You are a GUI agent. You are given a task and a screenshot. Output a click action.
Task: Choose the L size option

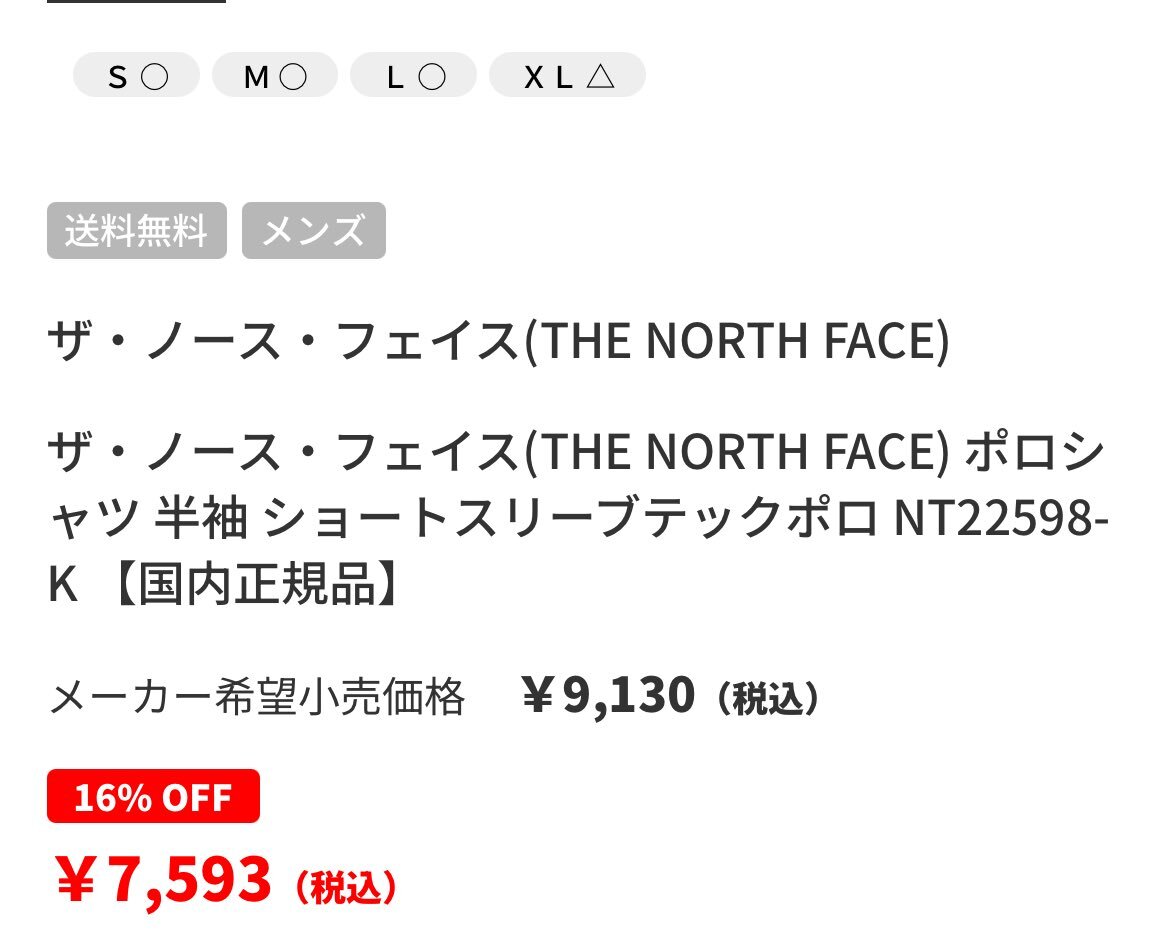pos(413,76)
